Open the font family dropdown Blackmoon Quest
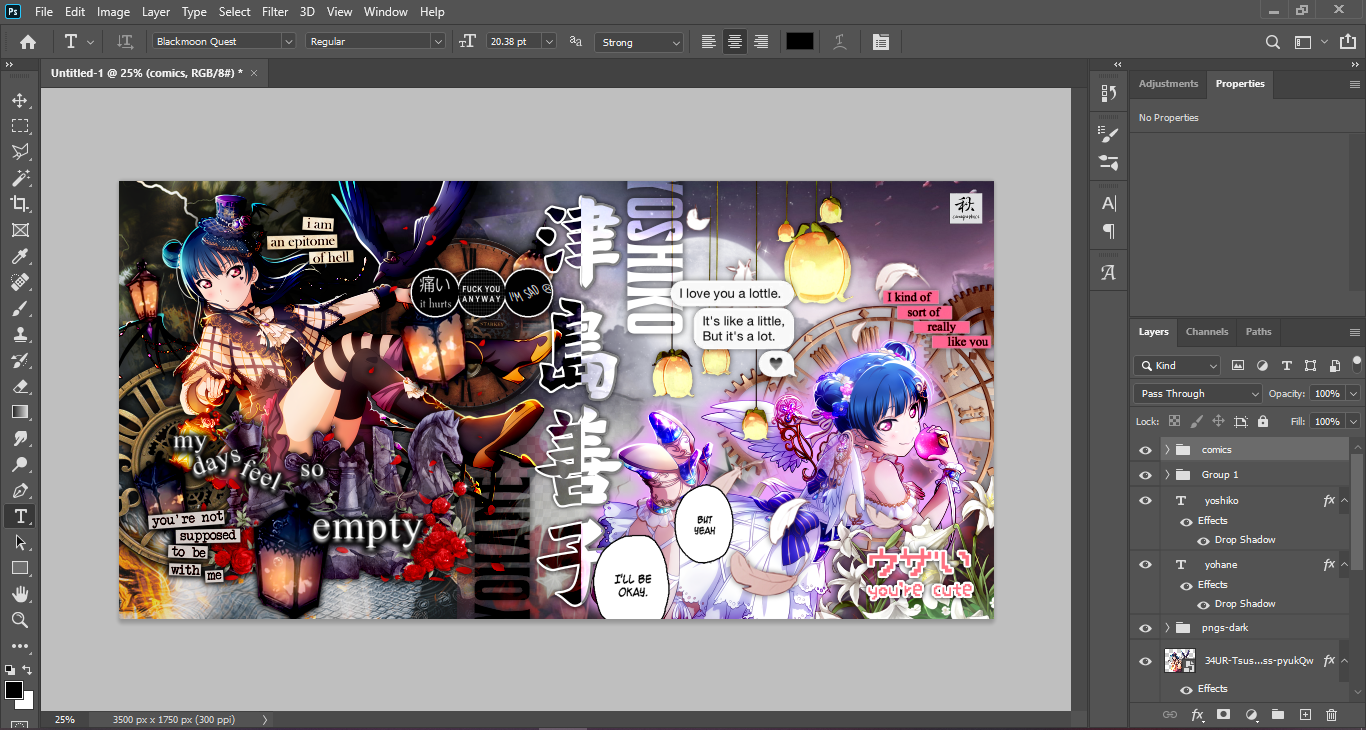 224,42
